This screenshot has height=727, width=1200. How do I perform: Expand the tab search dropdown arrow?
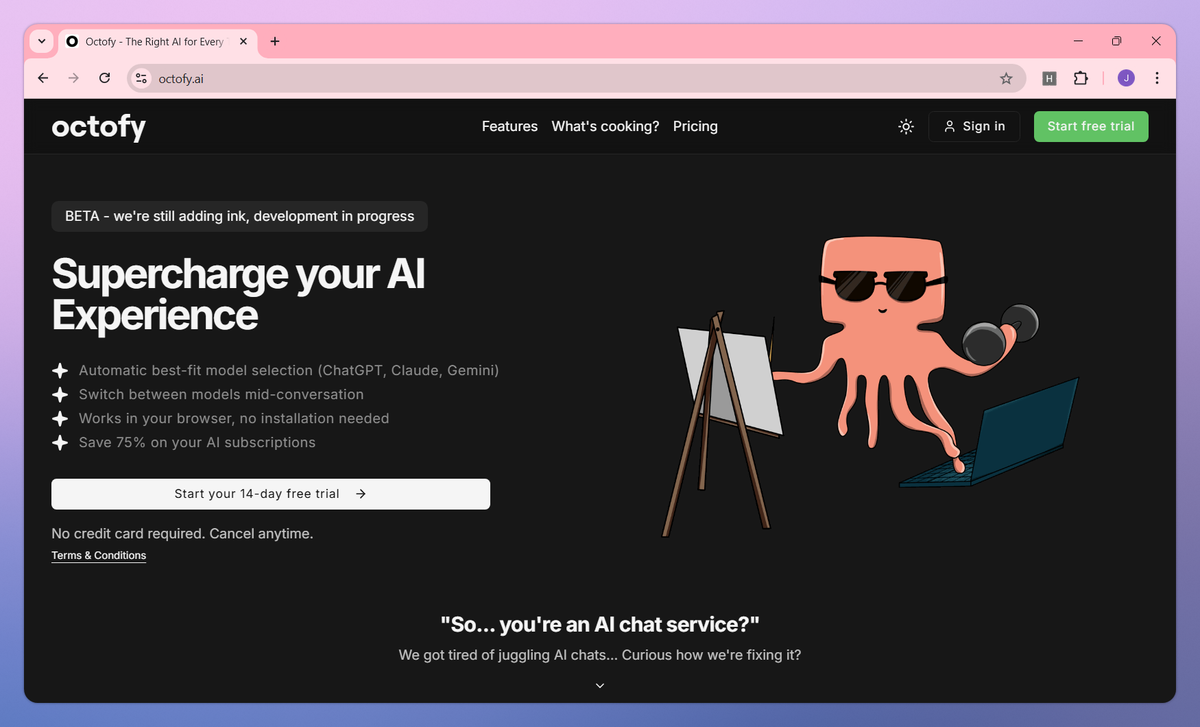point(41,41)
